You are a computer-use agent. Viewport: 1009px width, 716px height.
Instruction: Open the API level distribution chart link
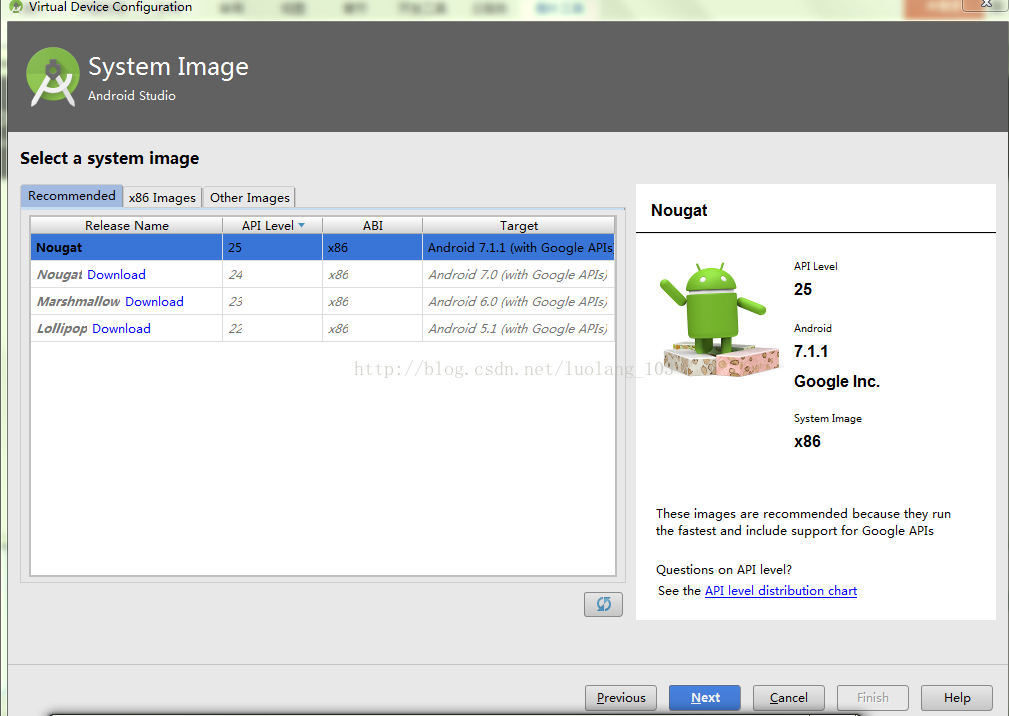781,591
